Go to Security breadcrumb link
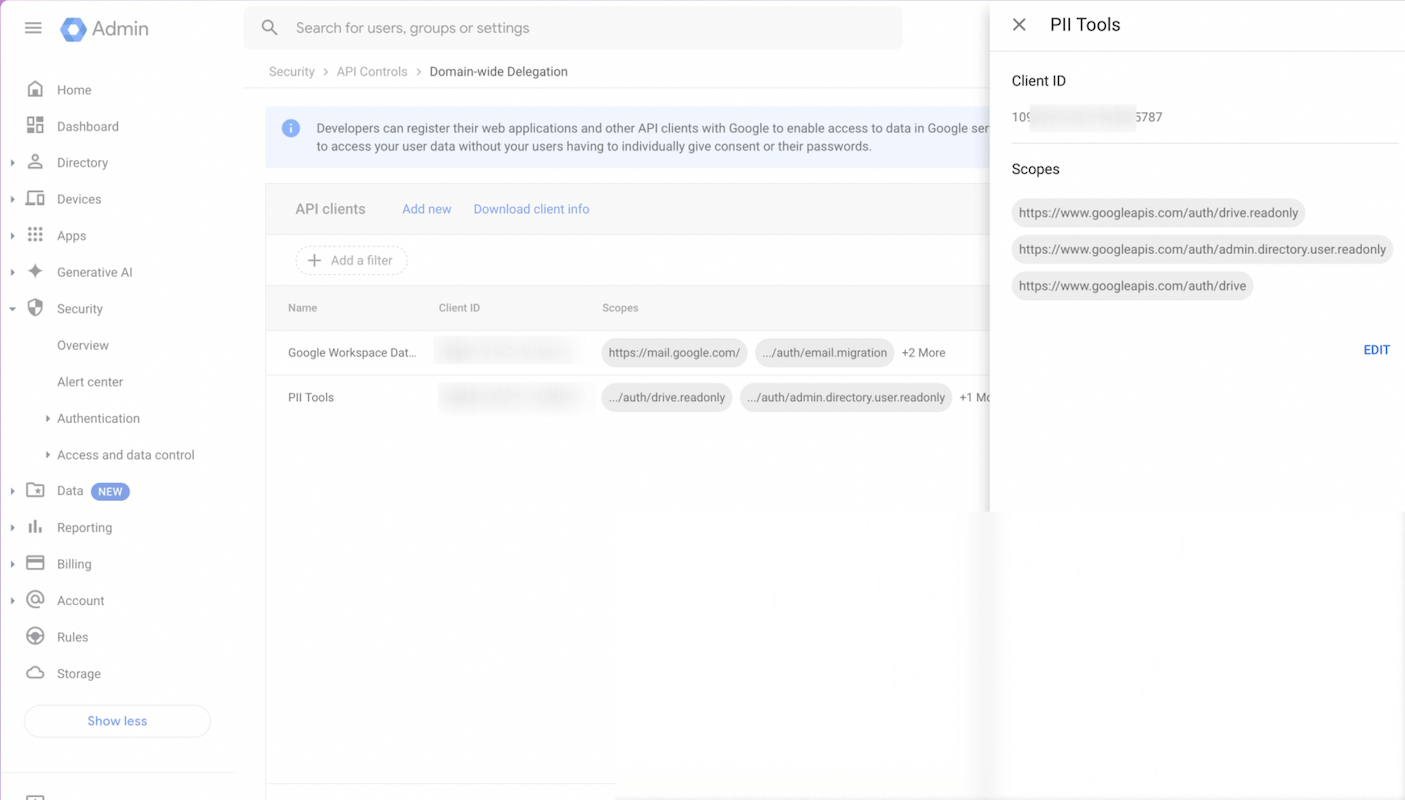This screenshot has width=1405, height=800. coord(292,72)
